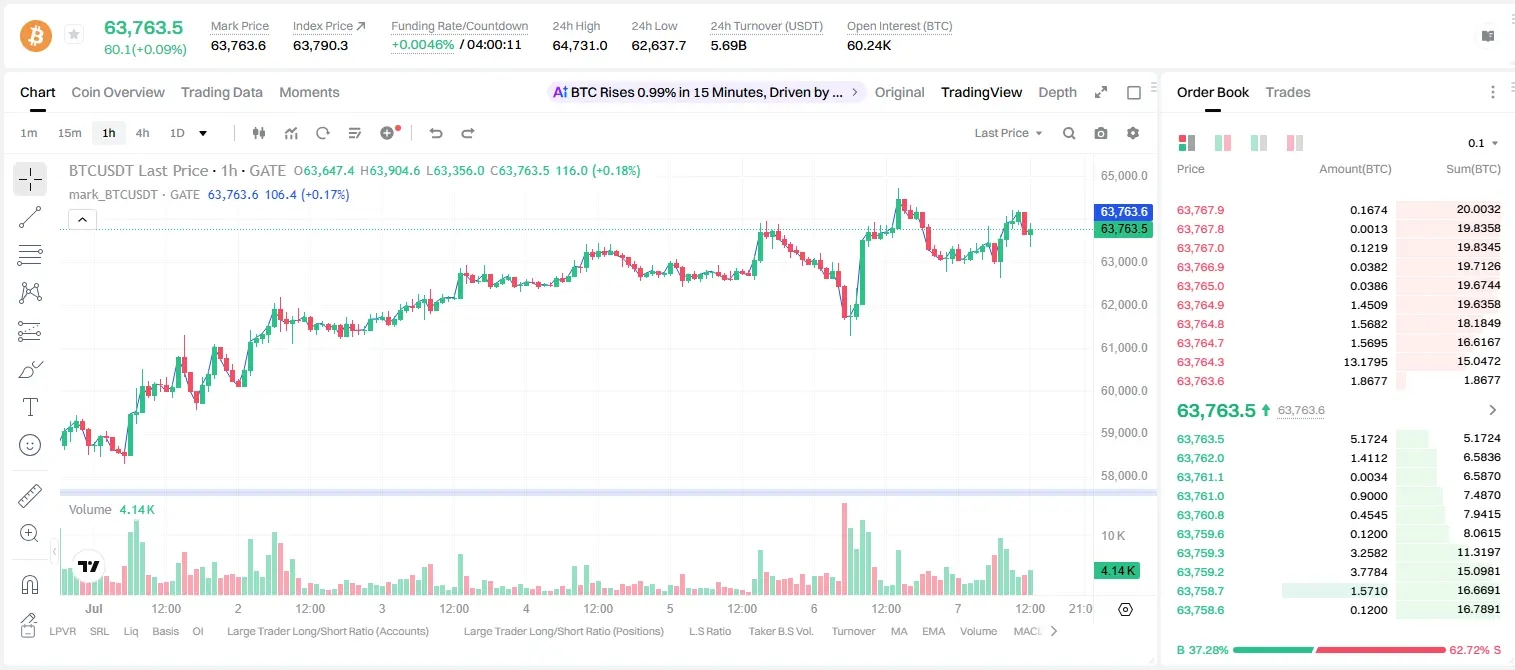Open the BTC Rises AI news banner
This screenshot has width=1515, height=670.
(x=707, y=92)
